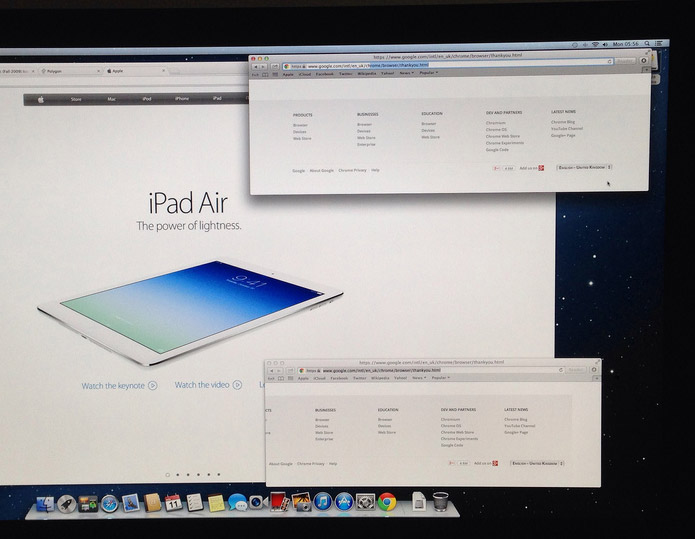Click Watch the video link

pyautogui.click(x=208, y=385)
